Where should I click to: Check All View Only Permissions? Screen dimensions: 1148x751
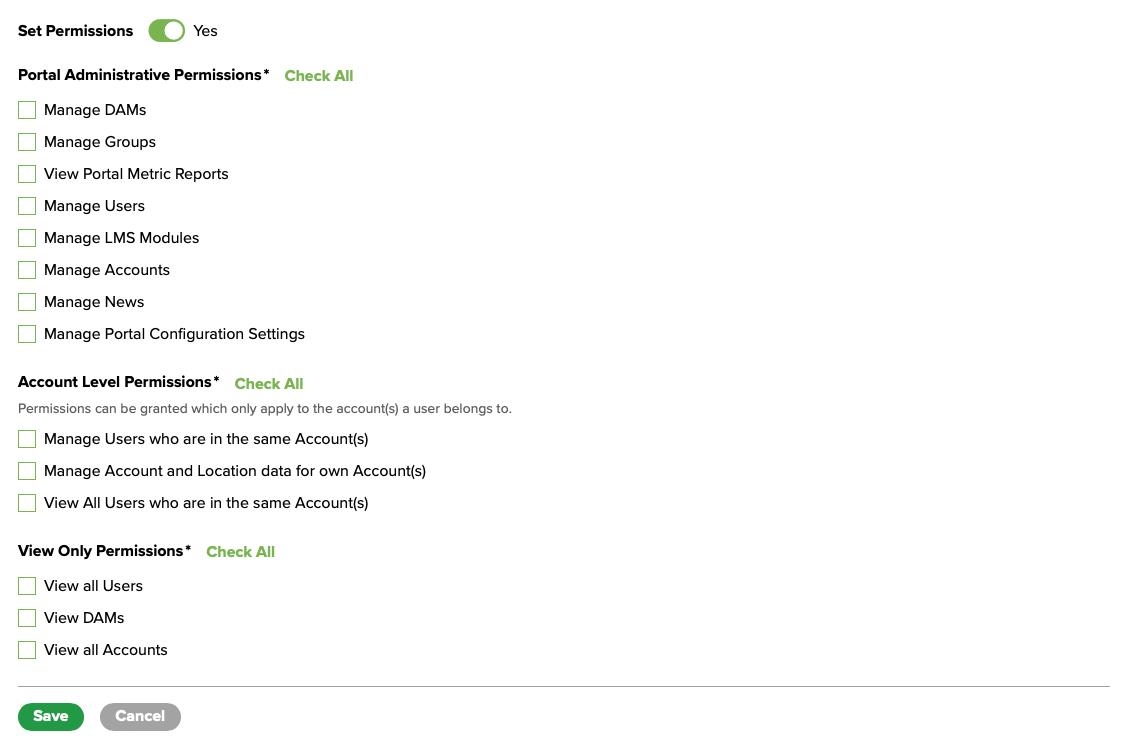coord(240,552)
